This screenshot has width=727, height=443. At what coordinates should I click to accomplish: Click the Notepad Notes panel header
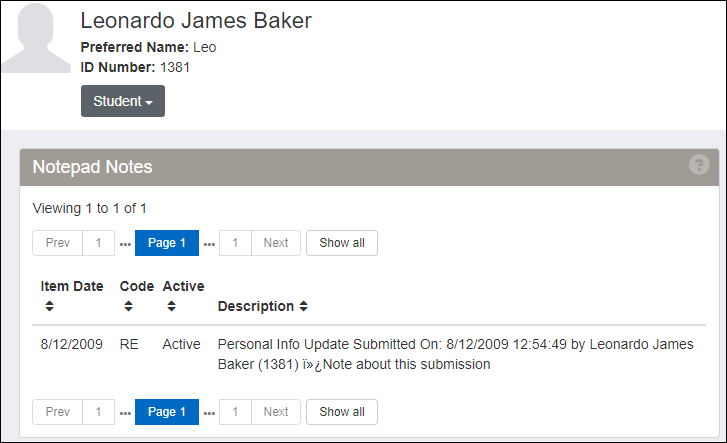pos(300,167)
